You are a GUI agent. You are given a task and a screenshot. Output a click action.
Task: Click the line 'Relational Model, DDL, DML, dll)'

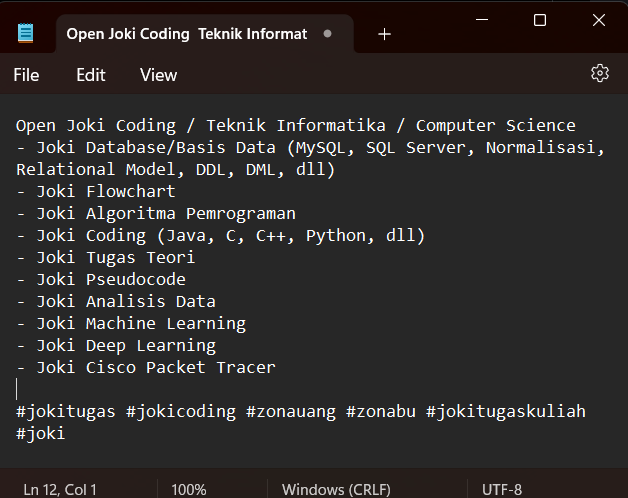click(x=175, y=170)
